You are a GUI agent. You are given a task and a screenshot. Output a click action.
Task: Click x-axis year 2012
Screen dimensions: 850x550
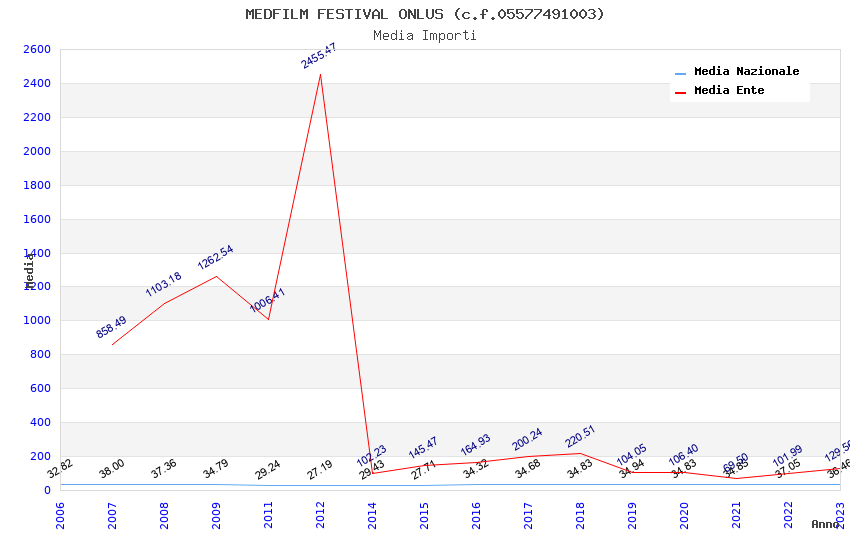pyautogui.click(x=320, y=515)
